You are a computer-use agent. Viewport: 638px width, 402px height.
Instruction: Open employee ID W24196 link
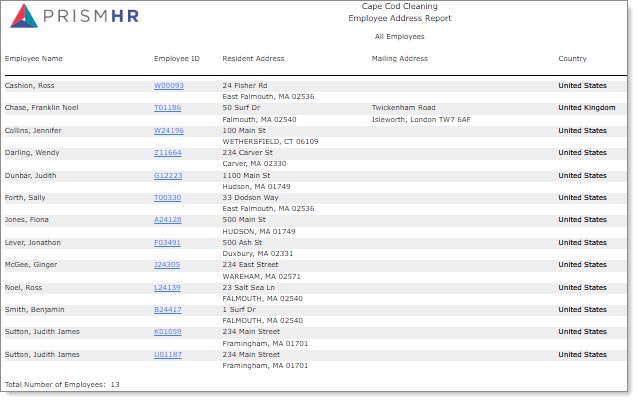(169, 131)
